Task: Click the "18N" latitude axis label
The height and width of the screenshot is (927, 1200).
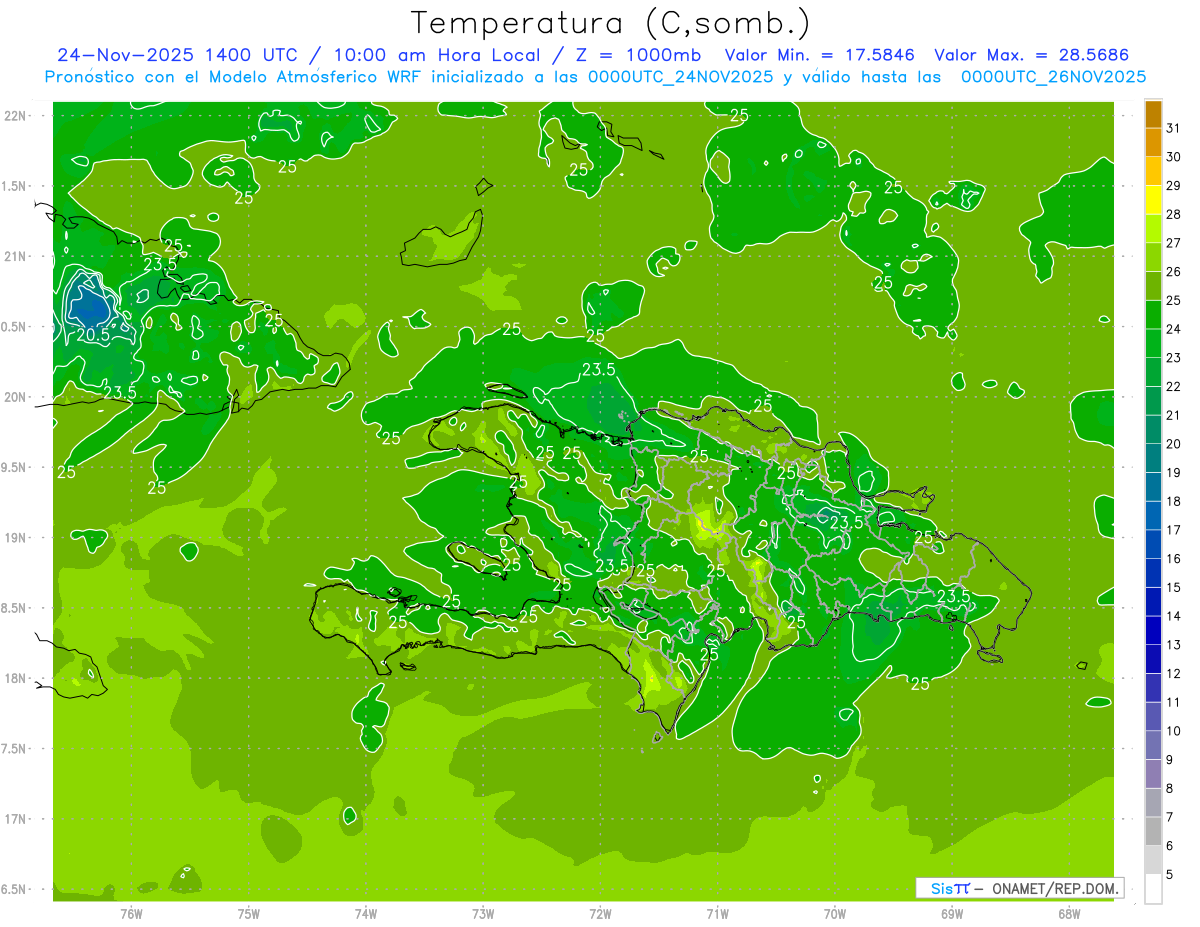Action: click(x=15, y=679)
